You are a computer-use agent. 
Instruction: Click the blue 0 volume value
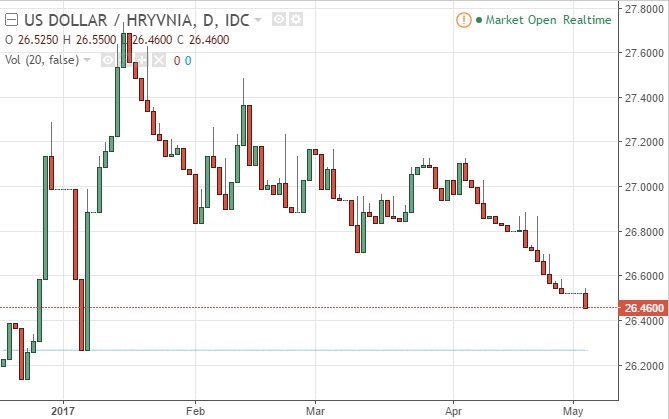(x=188, y=61)
